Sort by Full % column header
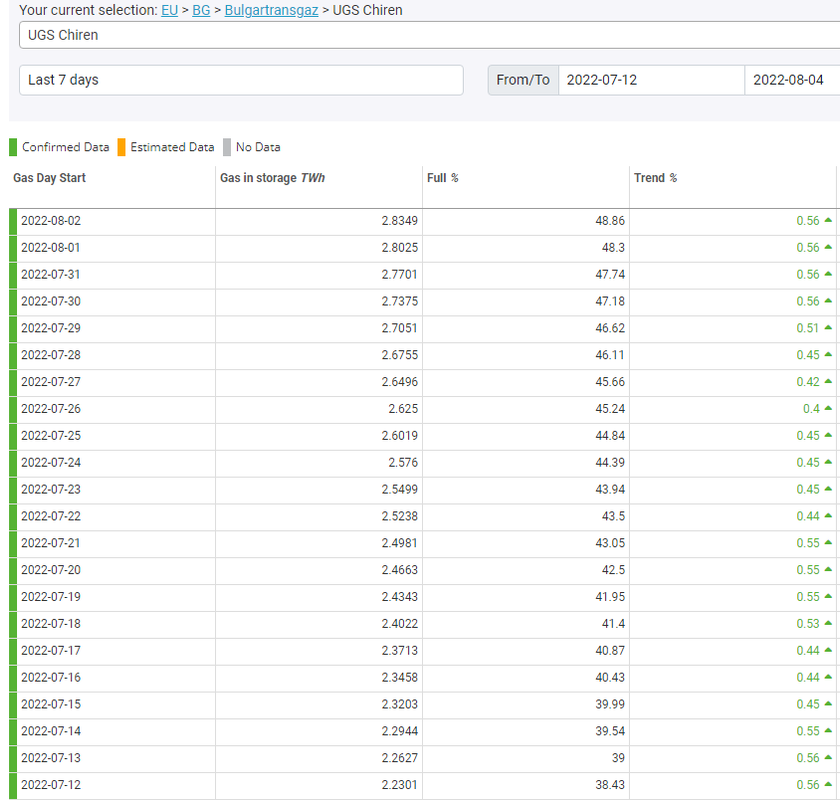This screenshot has height=800, width=840. click(442, 178)
